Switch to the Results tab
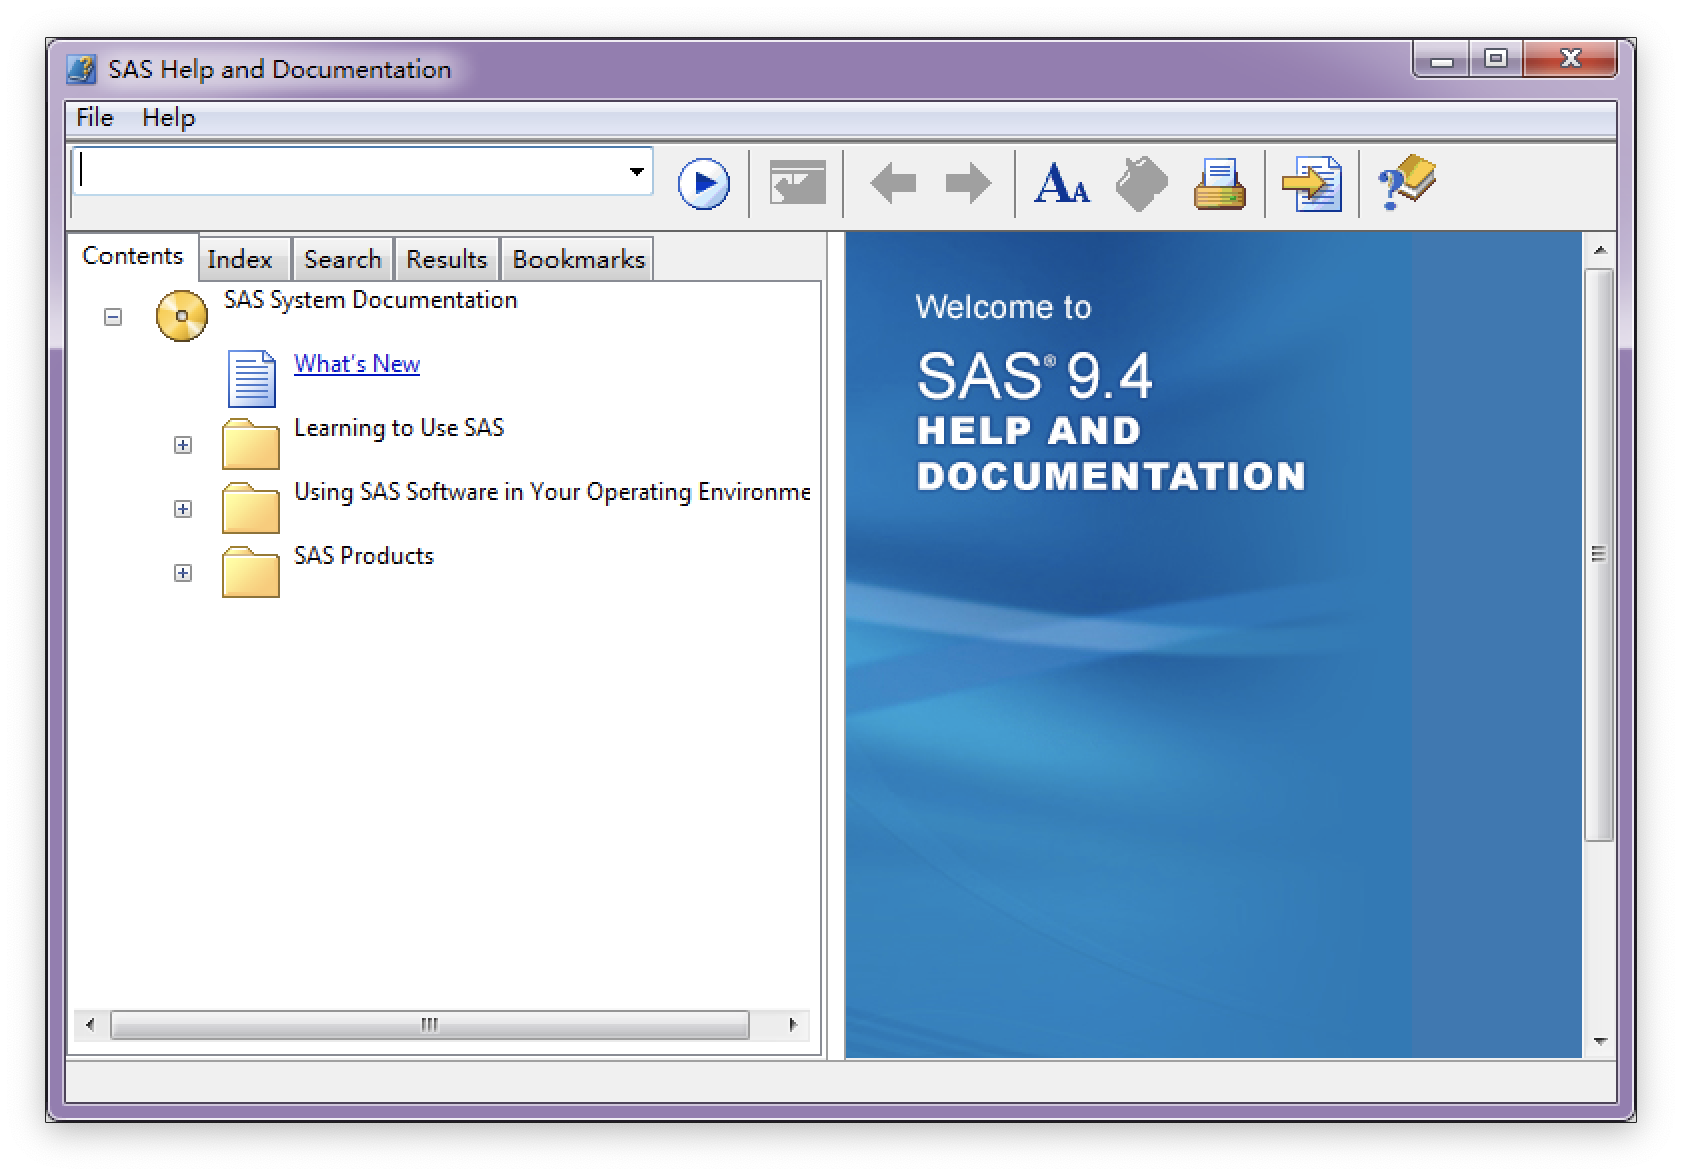This screenshot has width=1682, height=1176. (447, 259)
